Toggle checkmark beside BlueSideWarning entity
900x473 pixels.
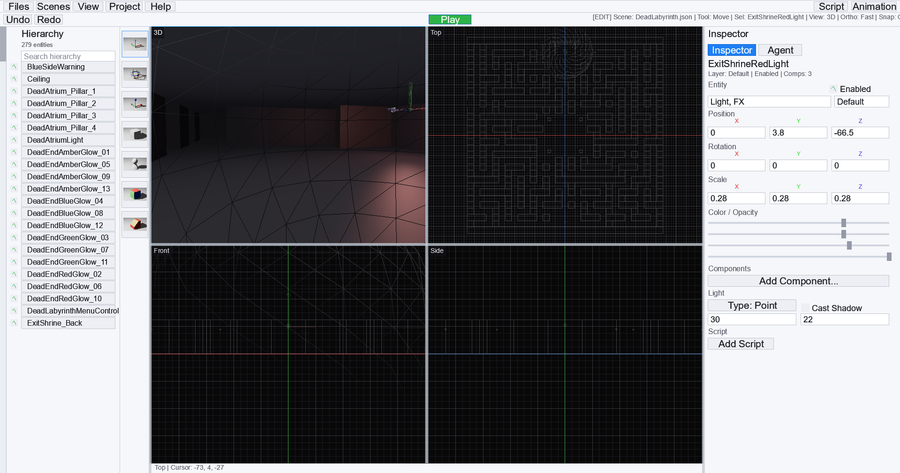pyautogui.click(x=14, y=67)
